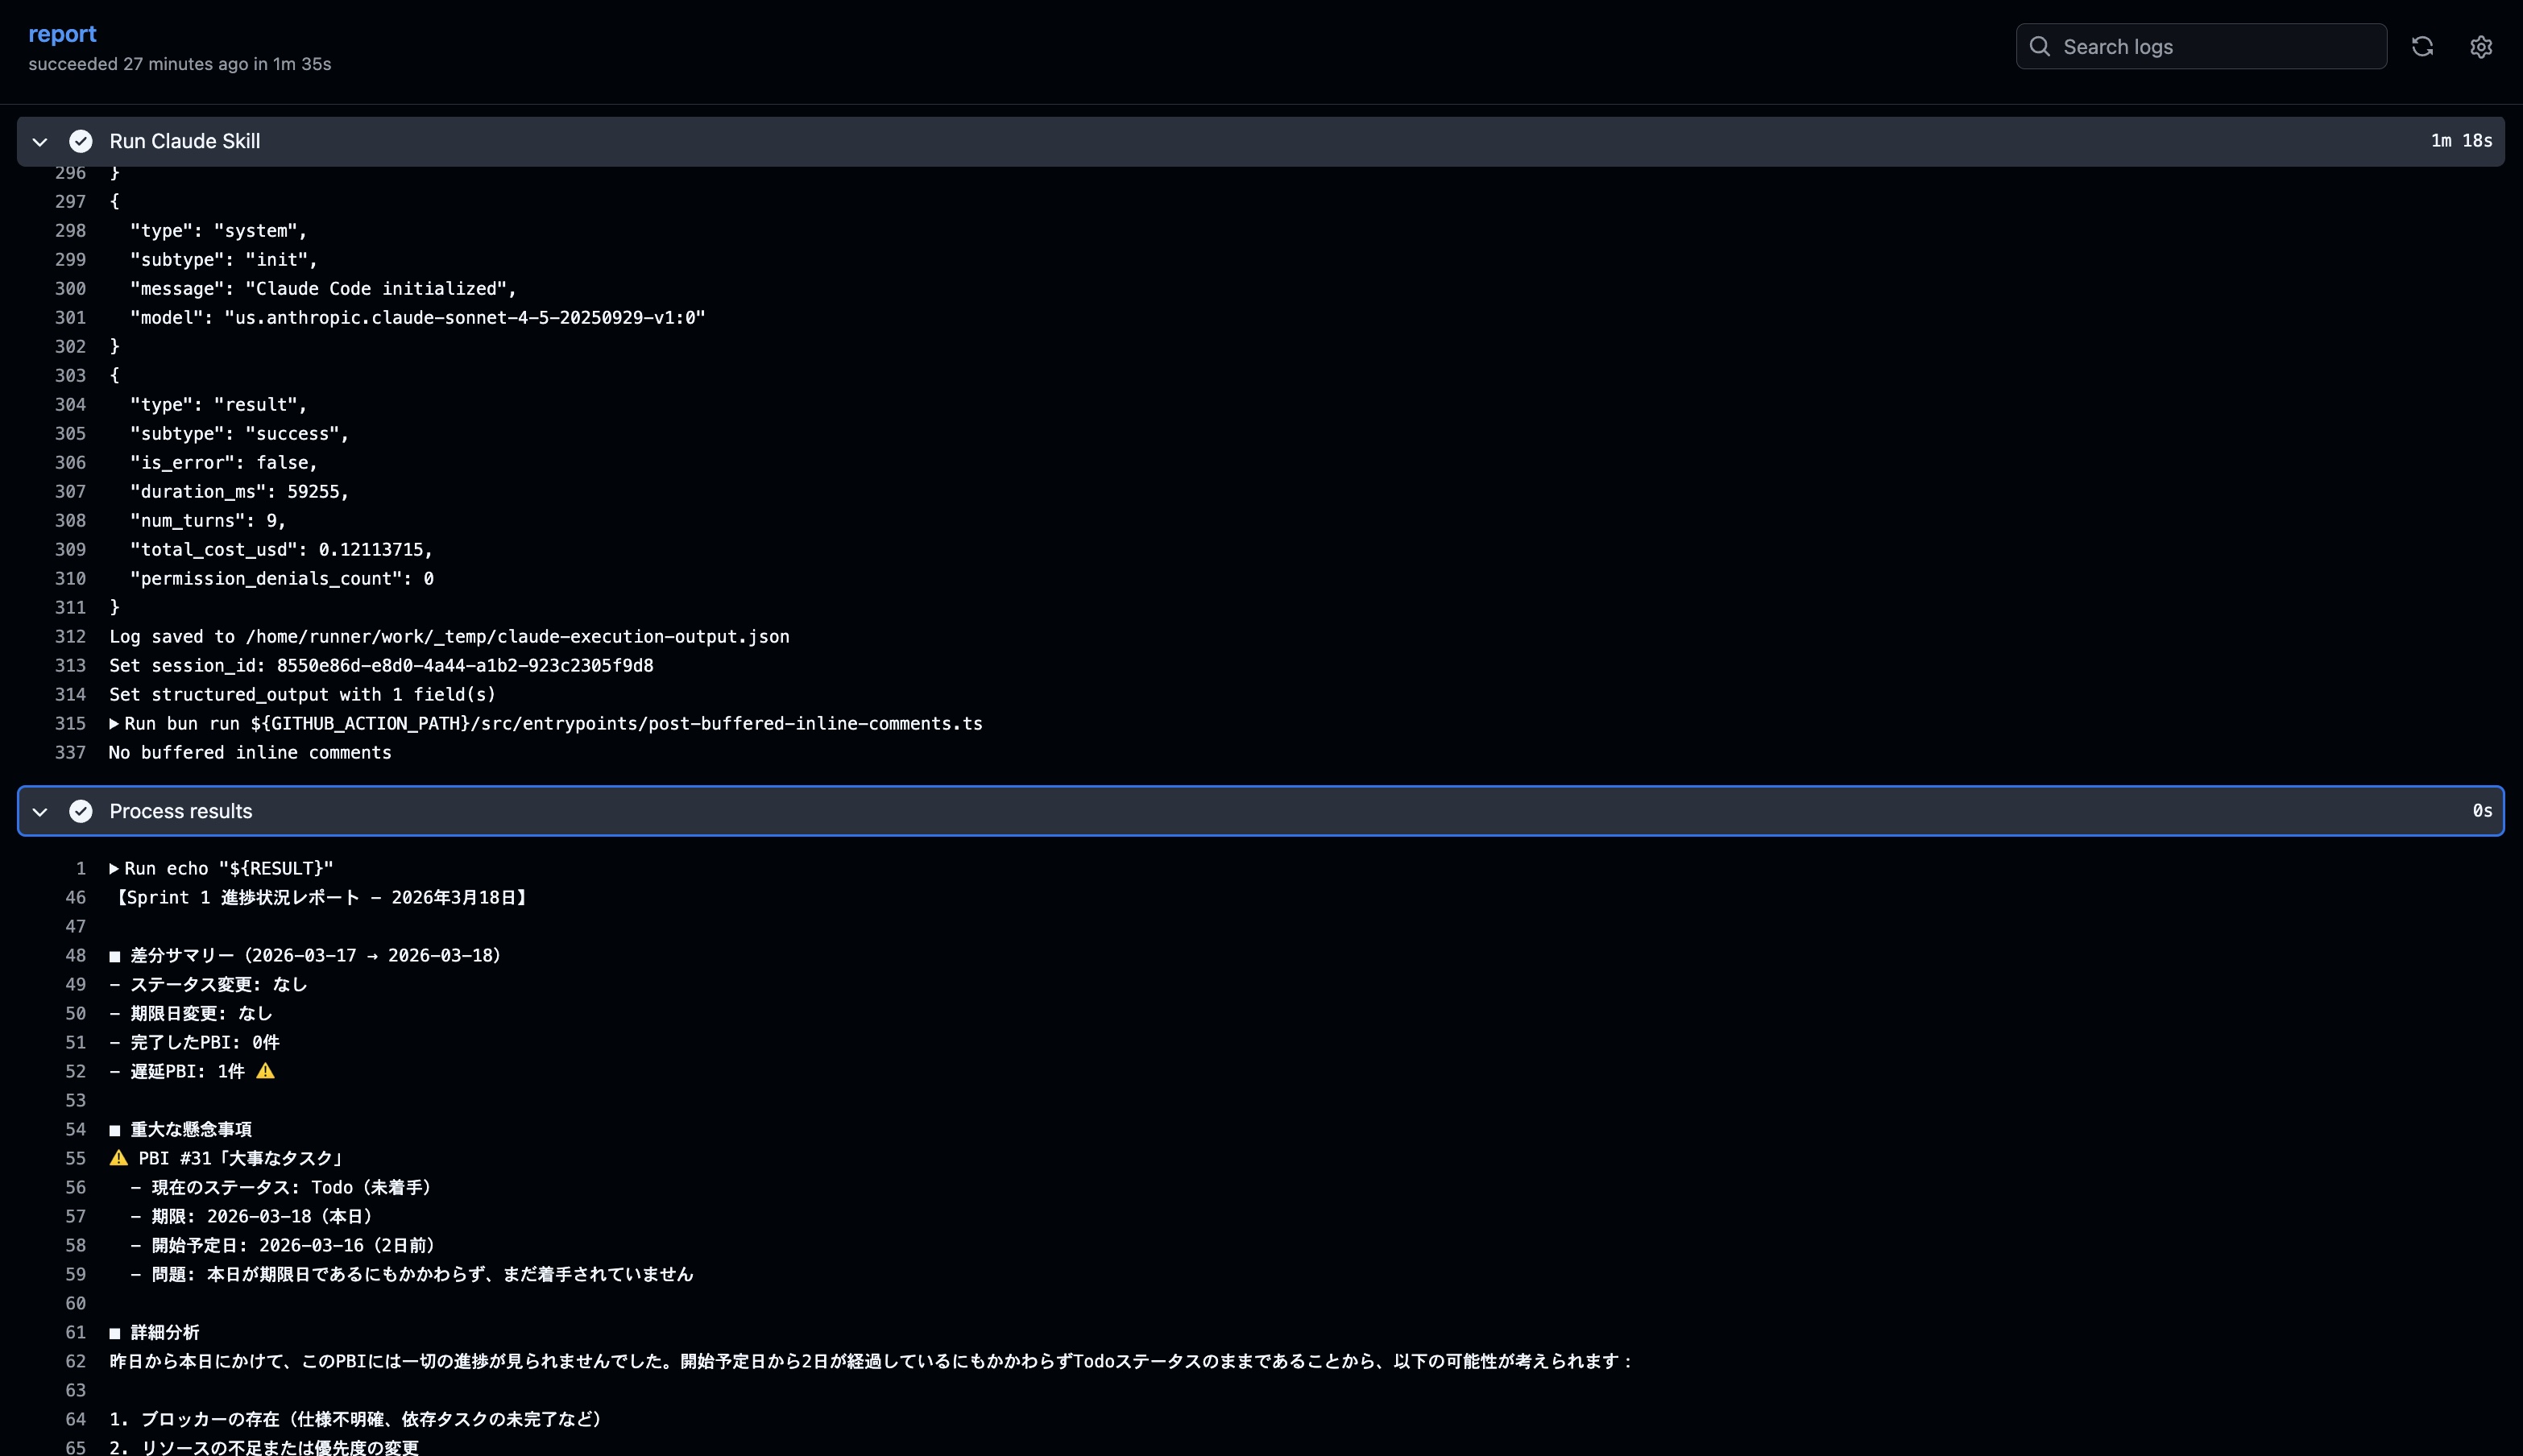Image resolution: width=2523 pixels, height=1456 pixels.
Task: Open the workflow settings gear menu
Action: point(2481,46)
